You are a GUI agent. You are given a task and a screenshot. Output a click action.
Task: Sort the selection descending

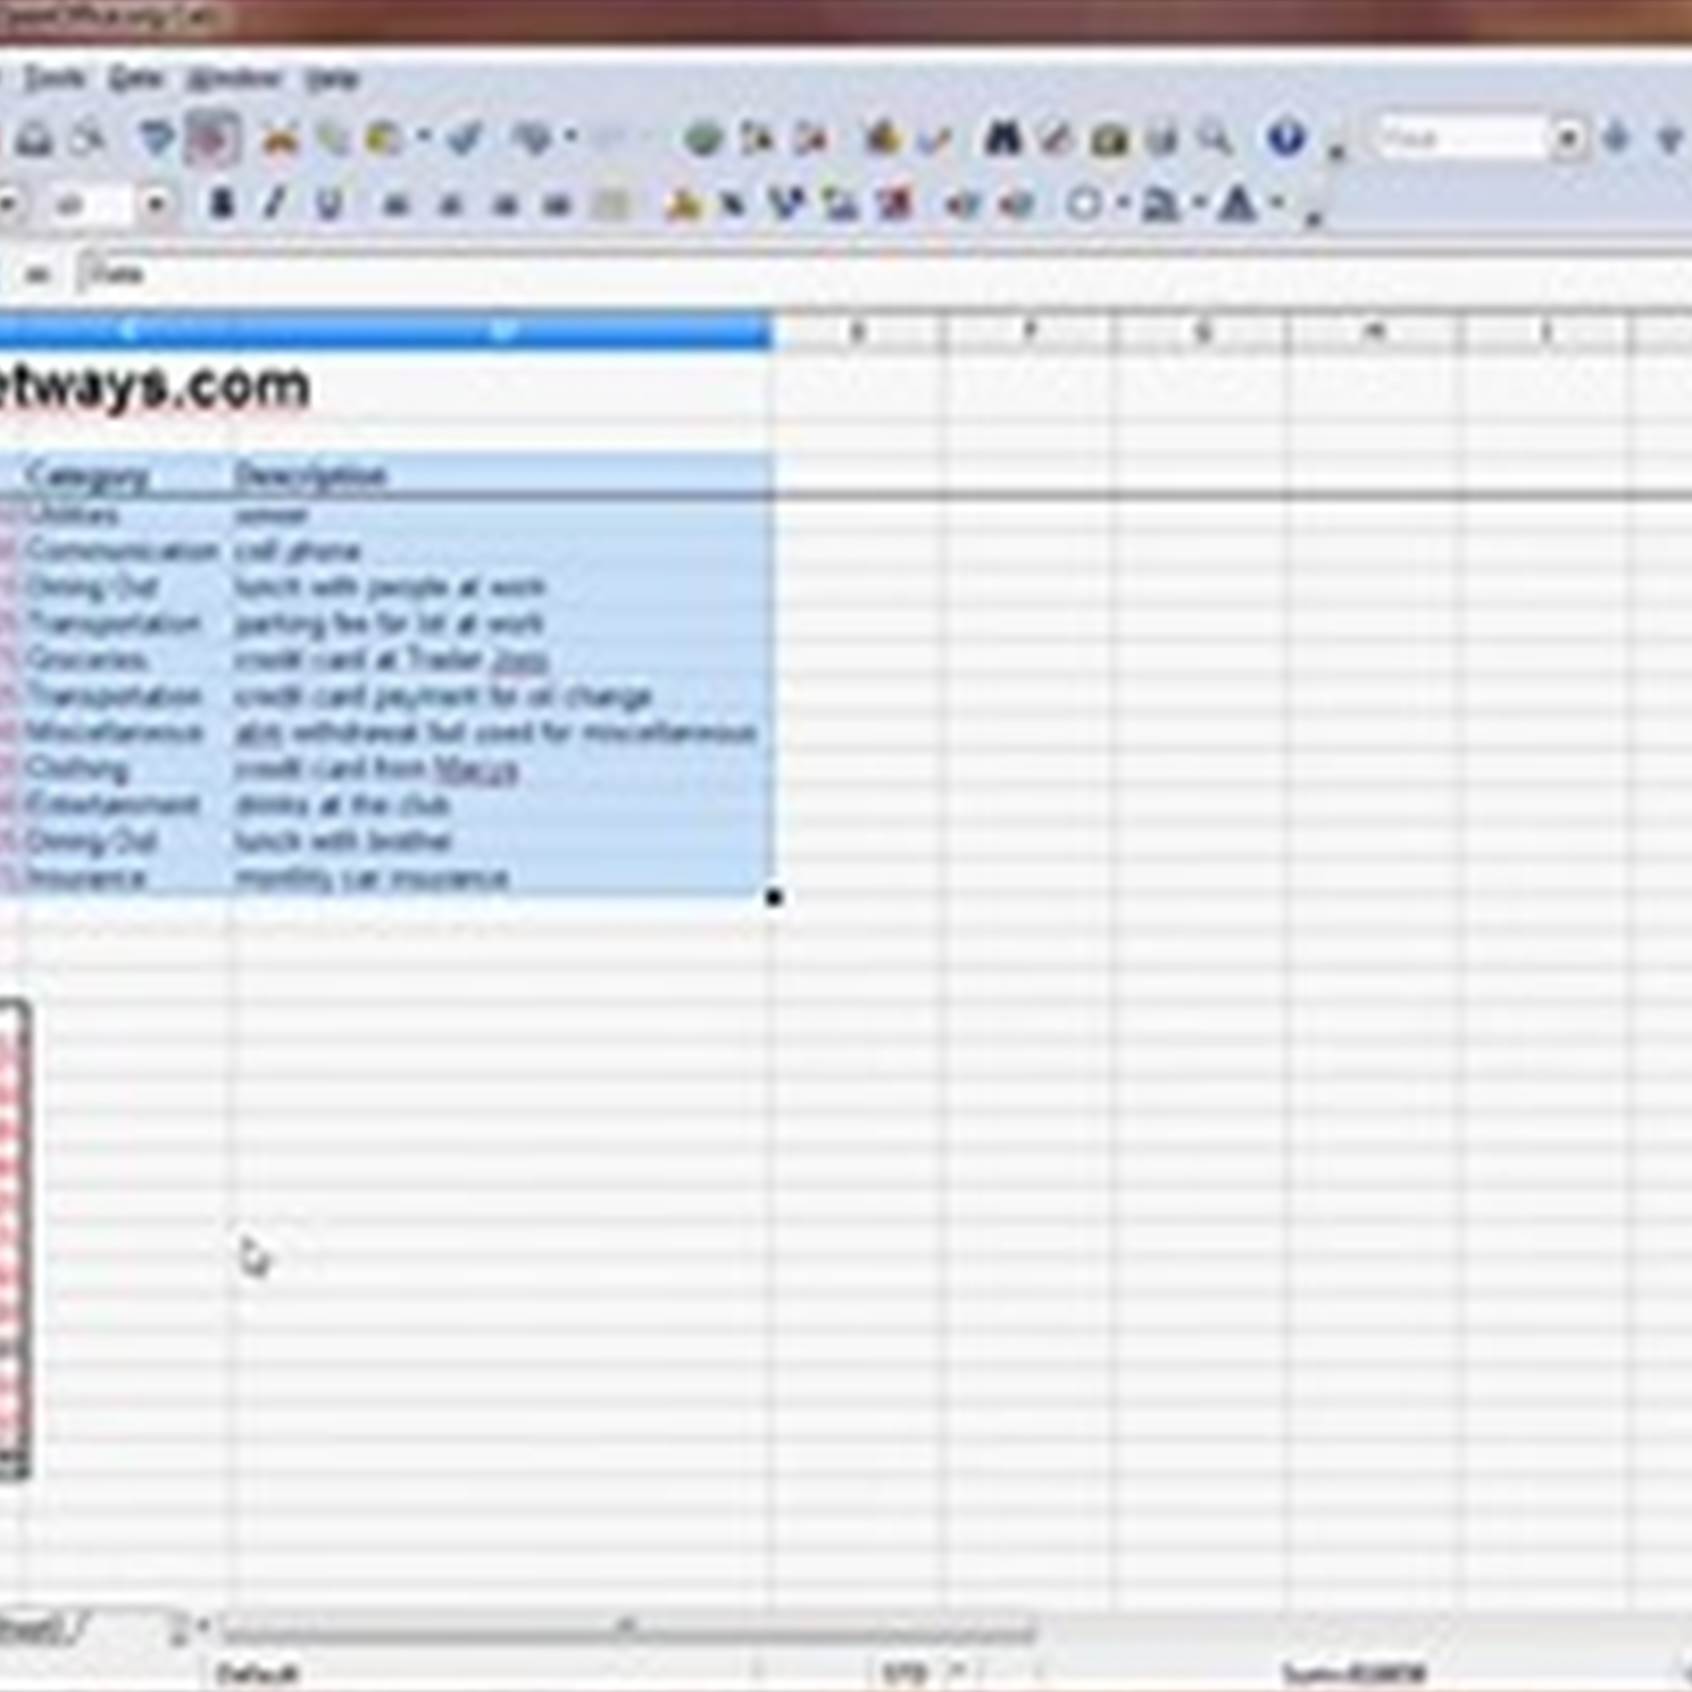812,139
